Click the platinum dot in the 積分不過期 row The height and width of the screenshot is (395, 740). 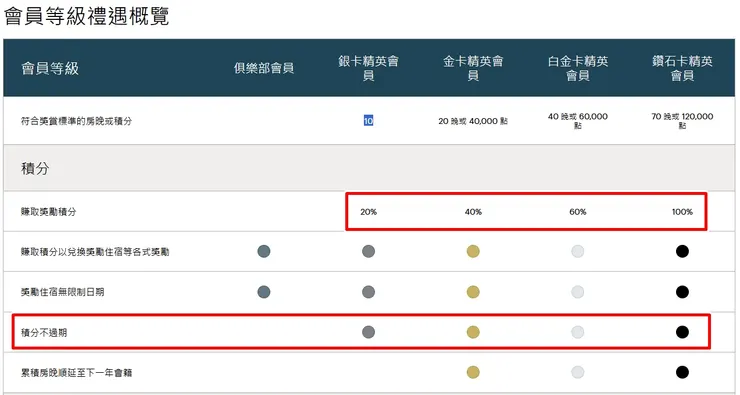tap(578, 332)
